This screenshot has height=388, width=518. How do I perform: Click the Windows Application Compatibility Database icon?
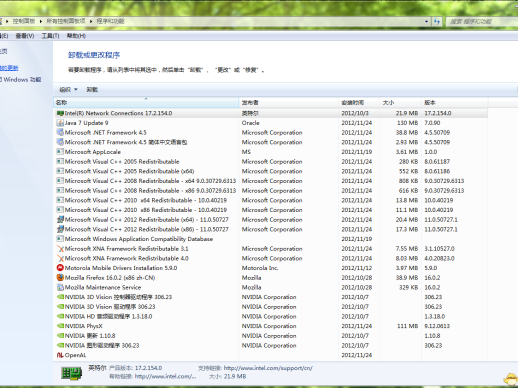[60, 239]
